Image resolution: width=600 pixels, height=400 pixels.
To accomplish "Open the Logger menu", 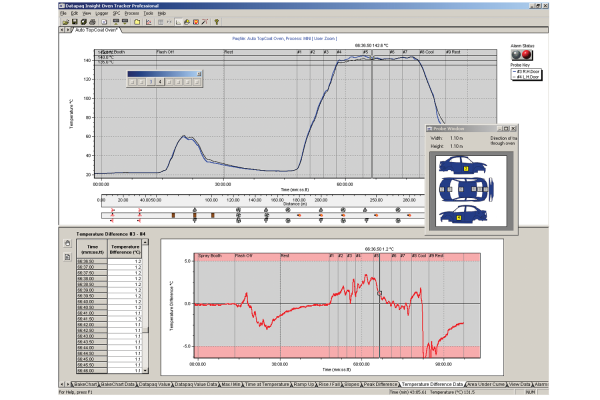I will [x=101, y=12].
